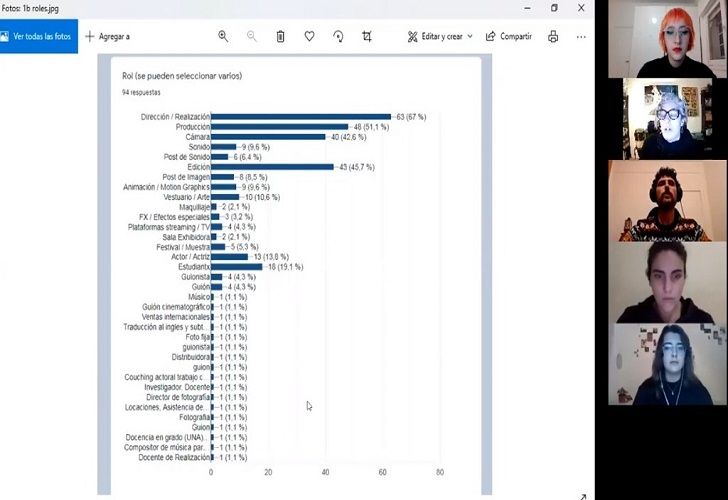Delete the photo with trash icon
The width and height of the screenshot is (728, 500).
pyautogui.click(x=280, y=36)
